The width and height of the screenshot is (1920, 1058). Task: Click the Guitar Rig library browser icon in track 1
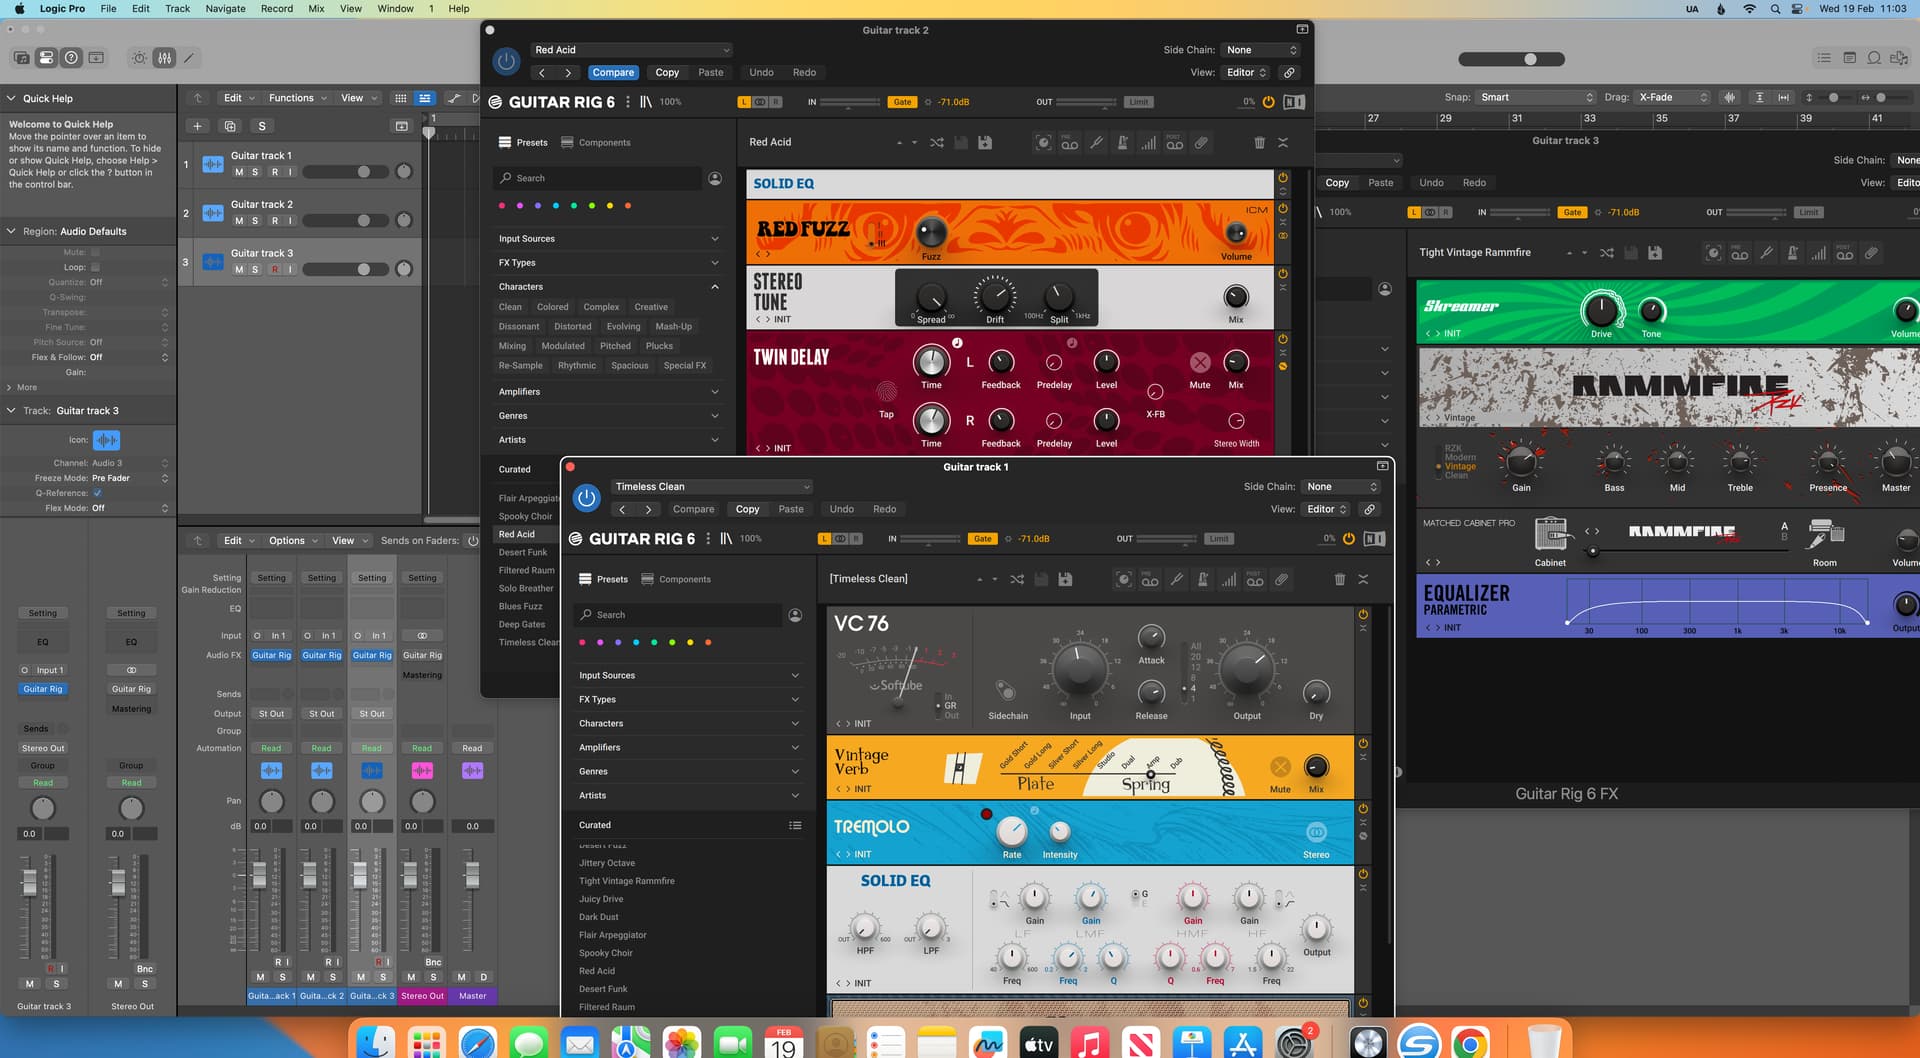pyautogui.click(x=726, y=539)
